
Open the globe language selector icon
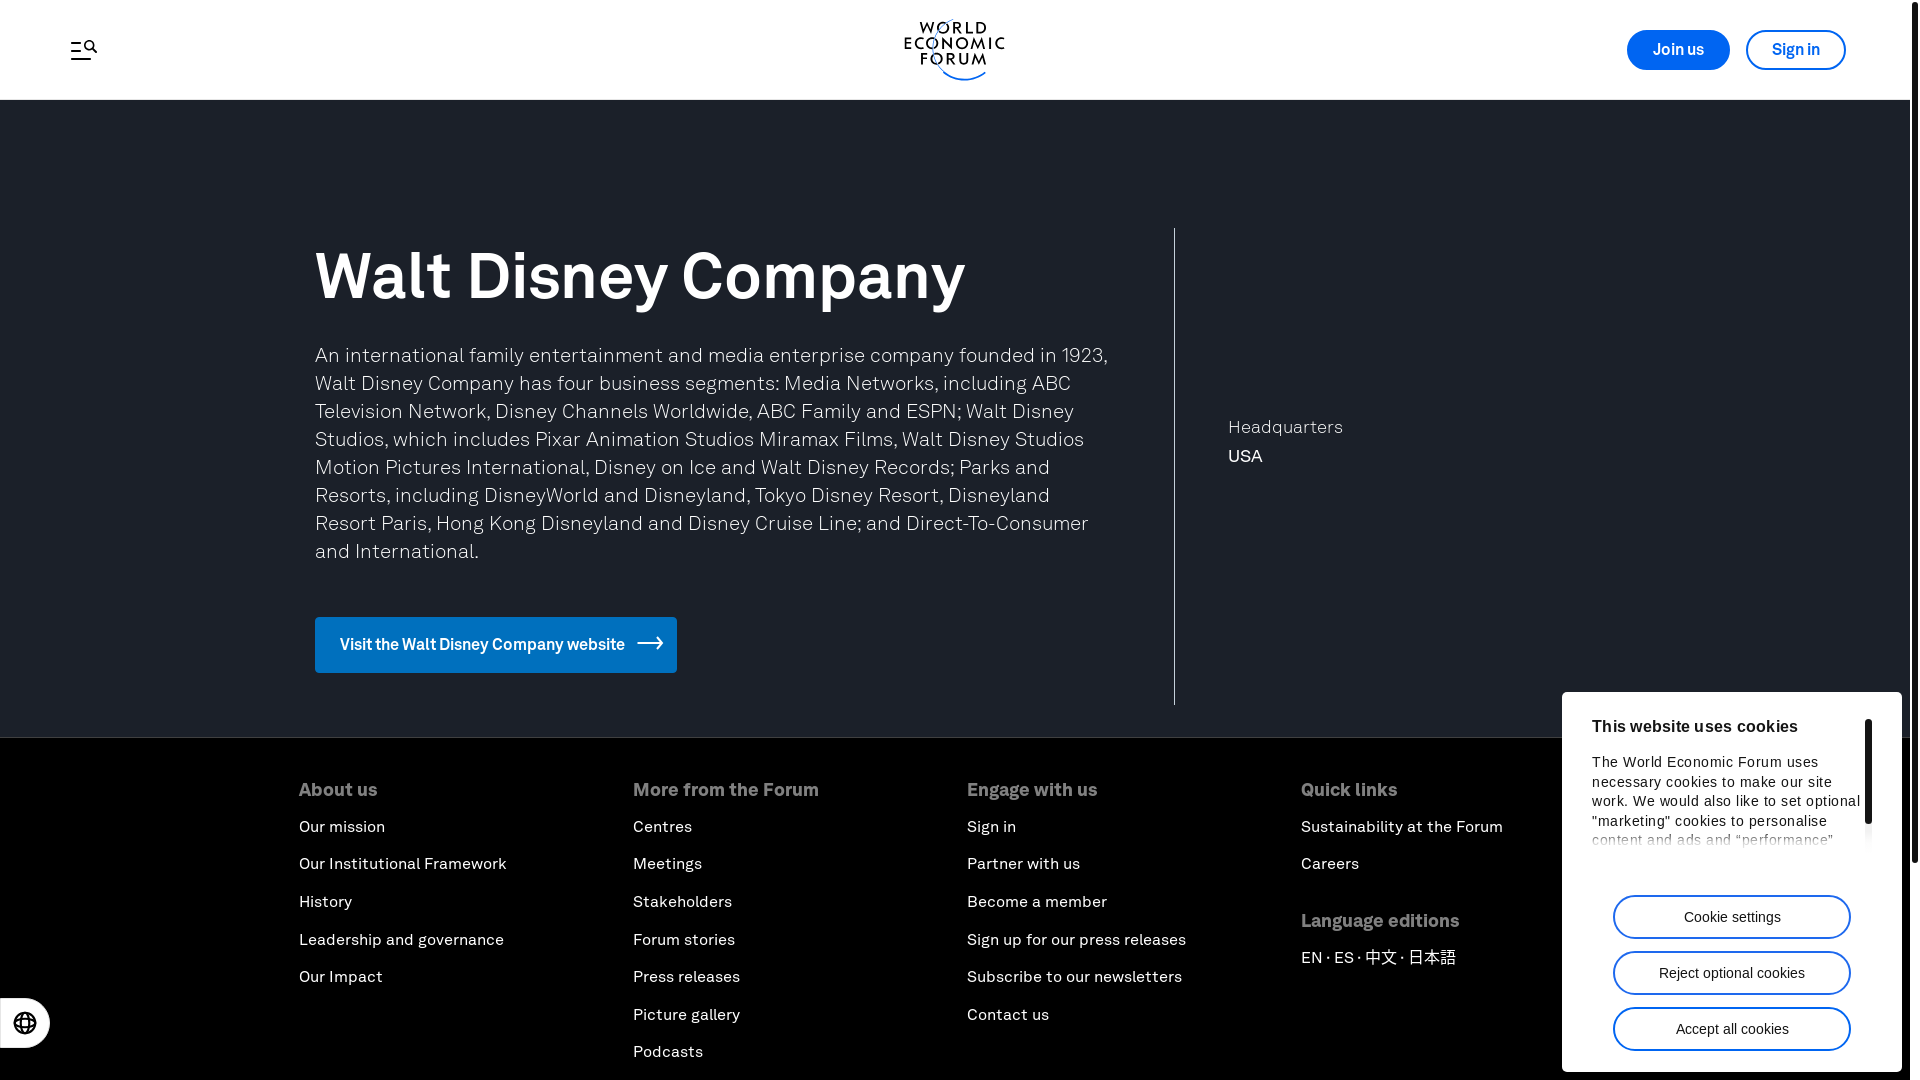[x=25, y=1023]
